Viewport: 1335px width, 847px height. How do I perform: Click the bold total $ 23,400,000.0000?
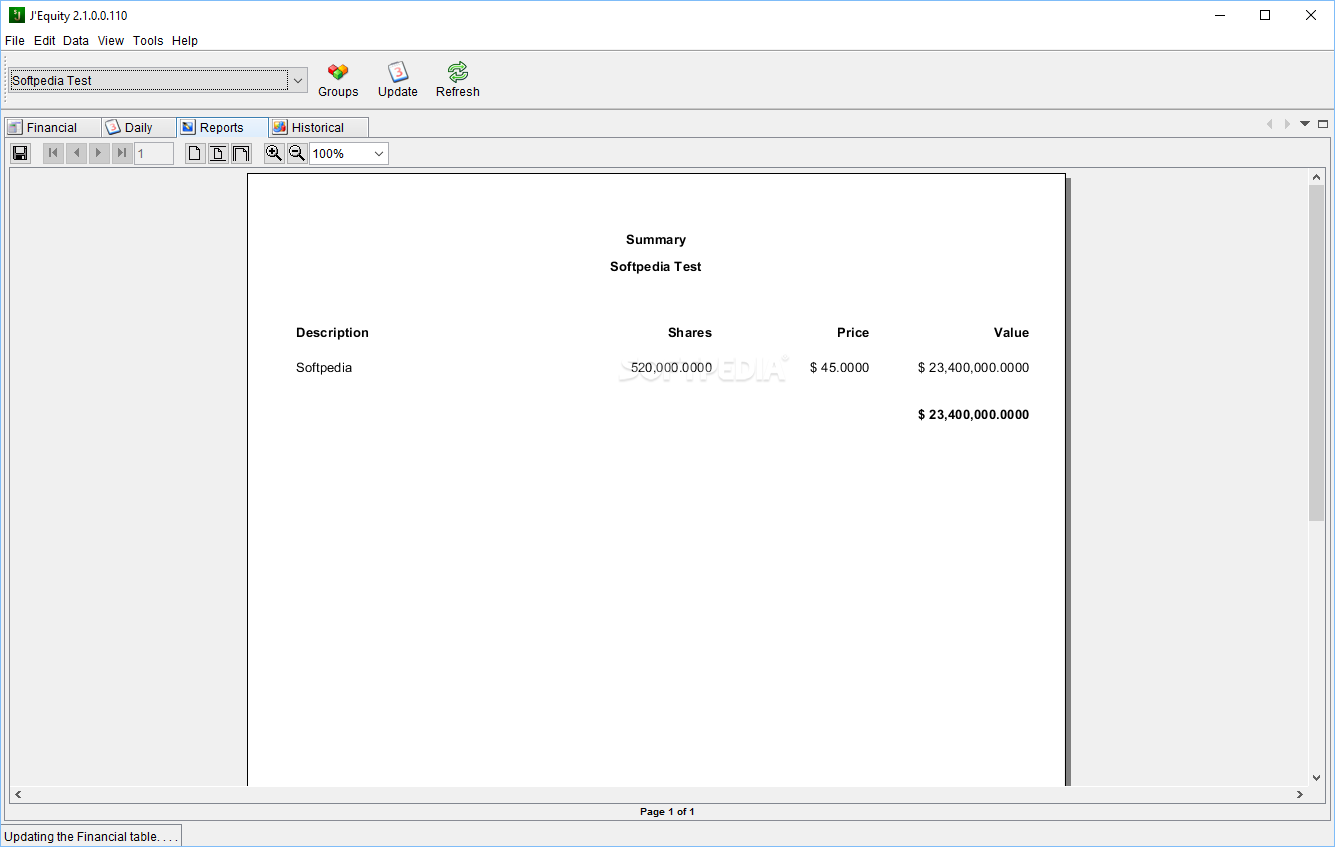tap(974, 414)
